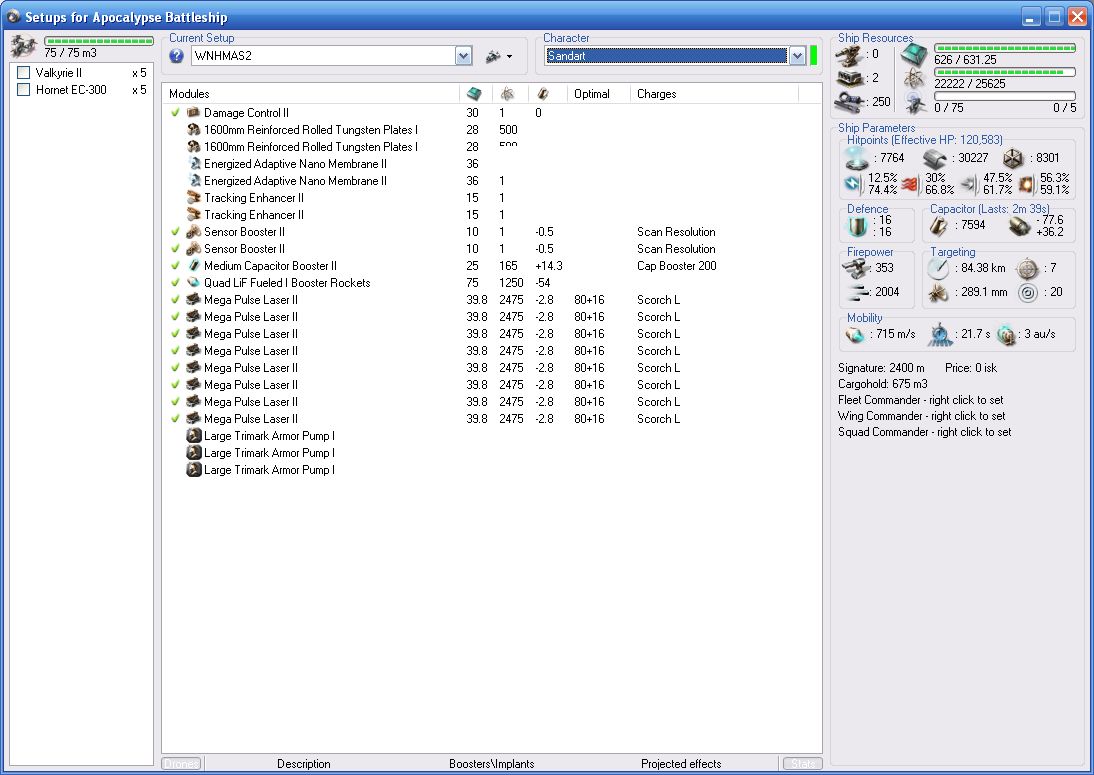Image resolution: width=1094 pixels, height=775 pixels.
Task: Click the targeting range icon beside 84.38 km
Action: [938, 269]
